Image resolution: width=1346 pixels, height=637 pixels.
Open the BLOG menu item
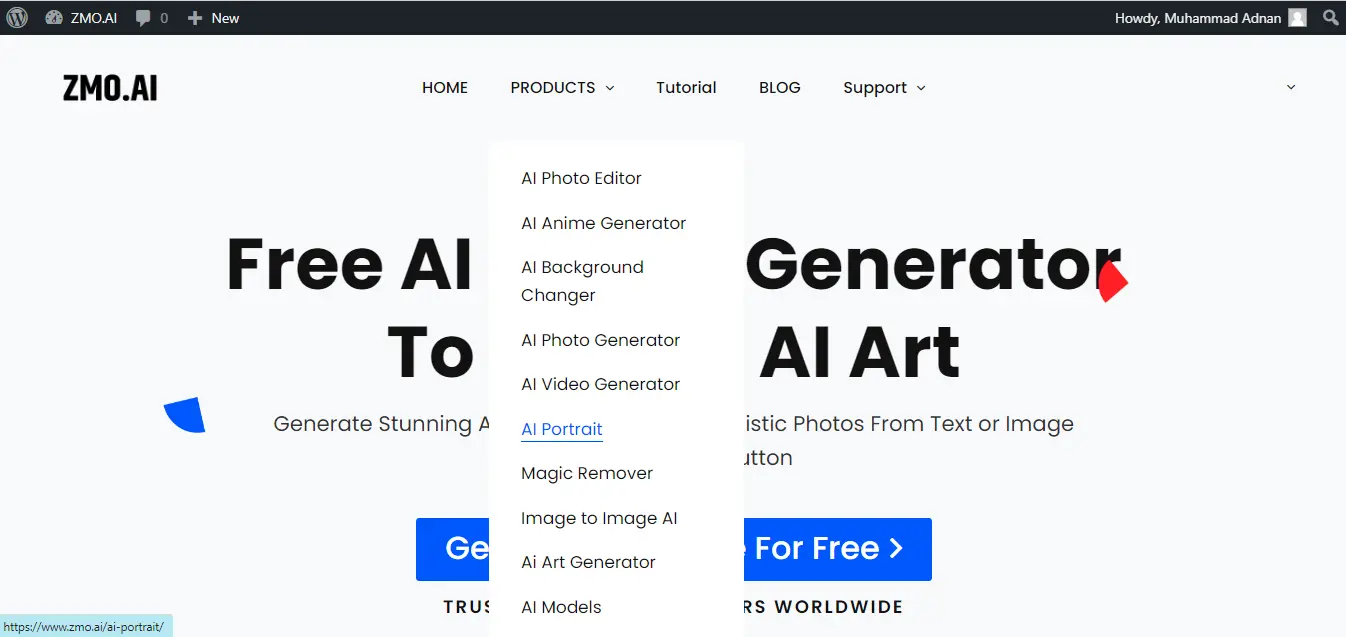coord(780,87)
